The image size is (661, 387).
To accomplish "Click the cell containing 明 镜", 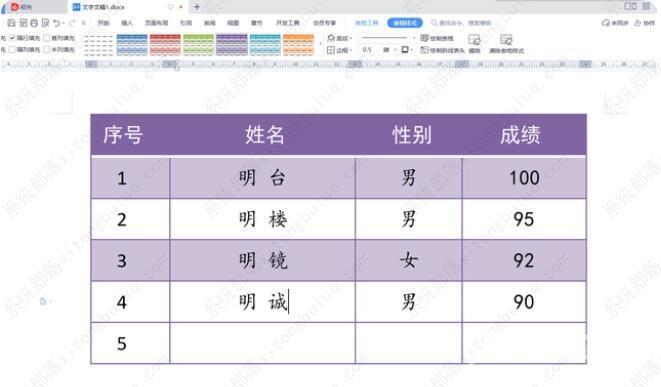I will point(263,261).
